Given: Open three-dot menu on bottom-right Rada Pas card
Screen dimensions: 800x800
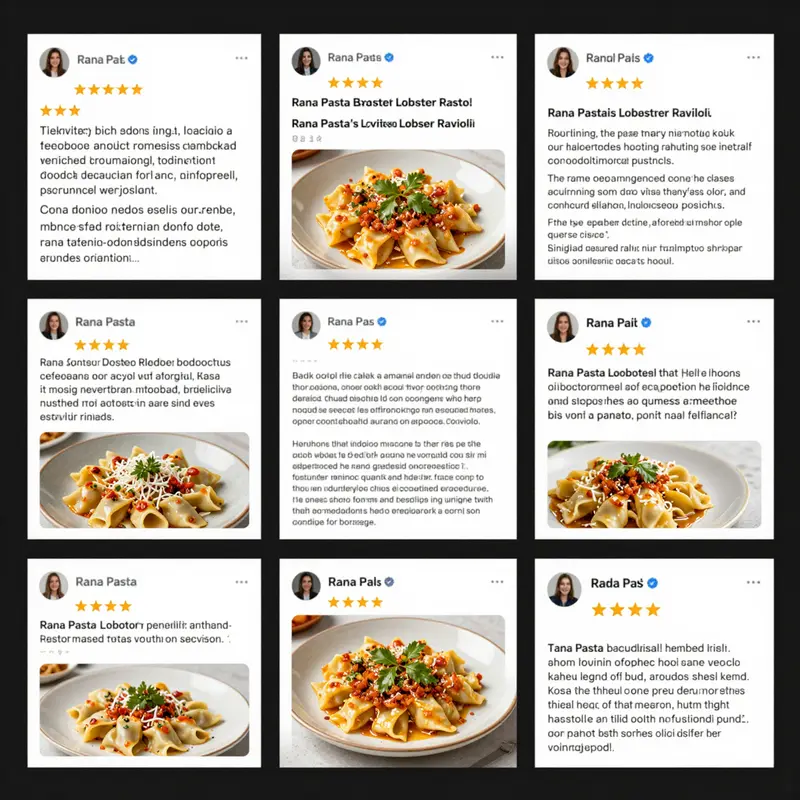Looking at the screenshot, I should tap(753, 582).
